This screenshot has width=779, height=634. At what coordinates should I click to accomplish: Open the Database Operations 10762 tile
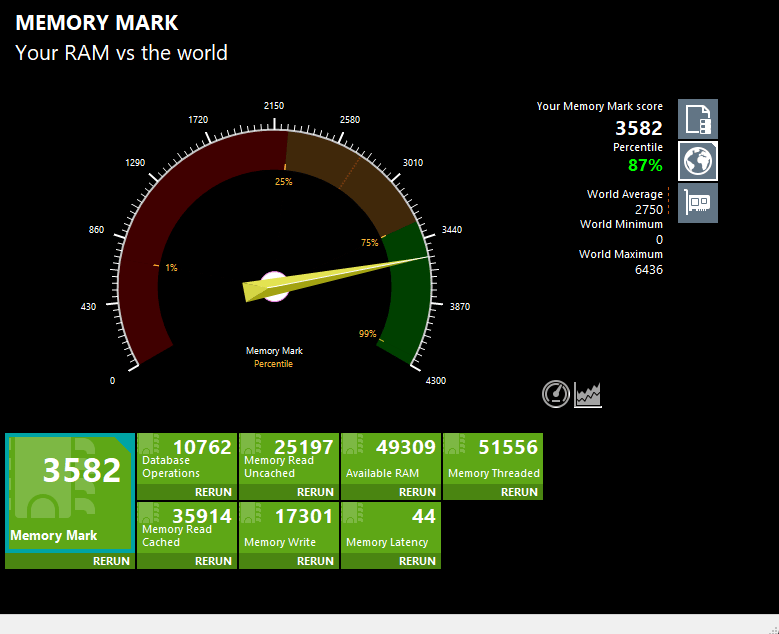pyautogui.click(x=187, y=459)
